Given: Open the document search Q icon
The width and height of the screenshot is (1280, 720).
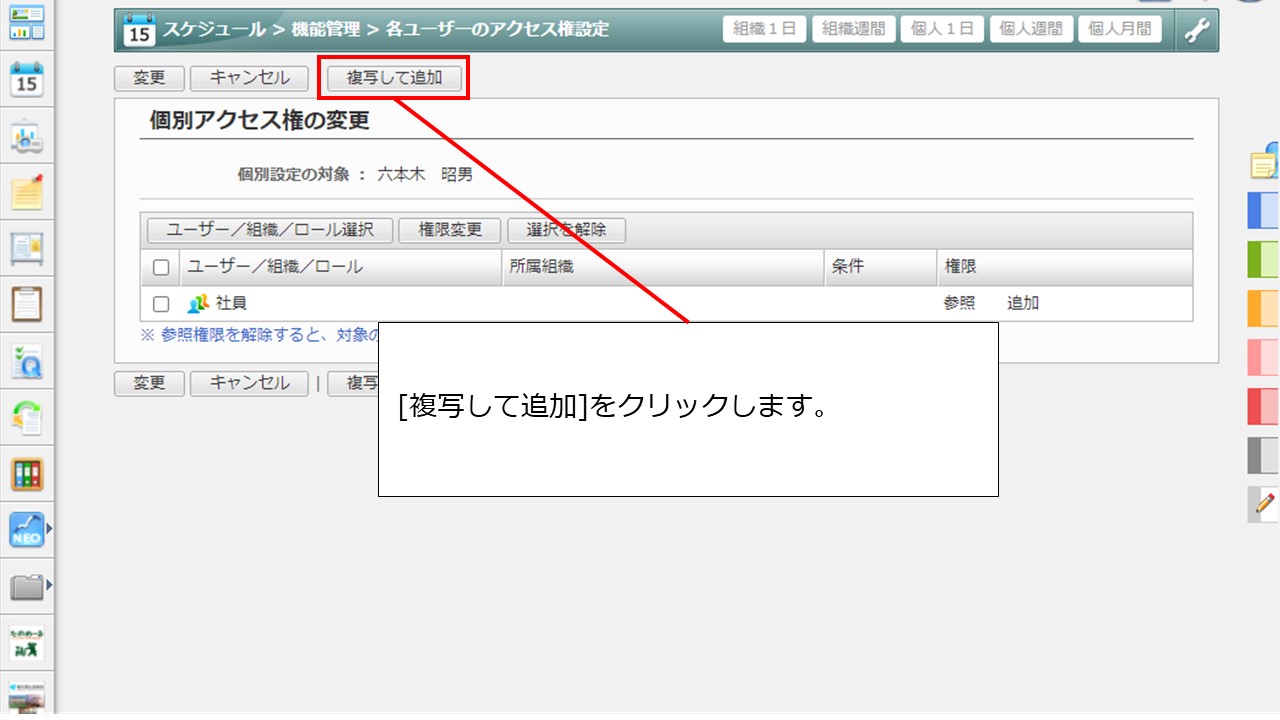Looking at the screenshot, I should click(x=27, y=361).
